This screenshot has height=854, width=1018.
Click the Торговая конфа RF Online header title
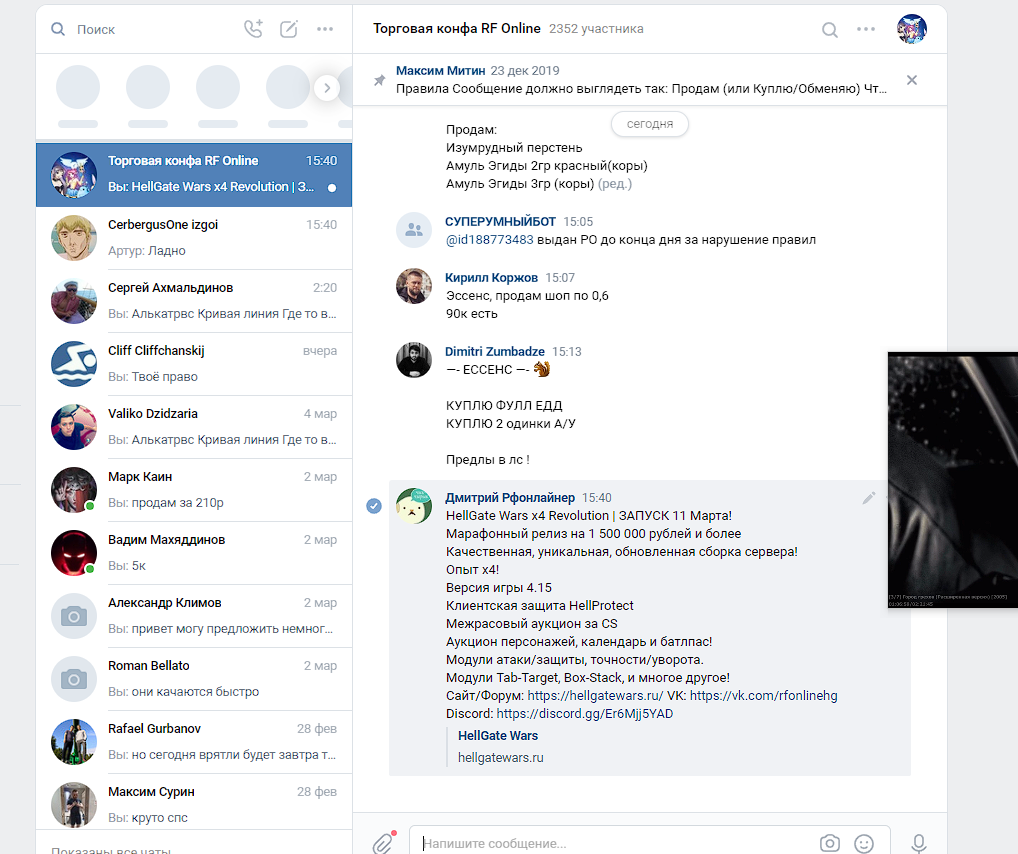pos(456,29)
